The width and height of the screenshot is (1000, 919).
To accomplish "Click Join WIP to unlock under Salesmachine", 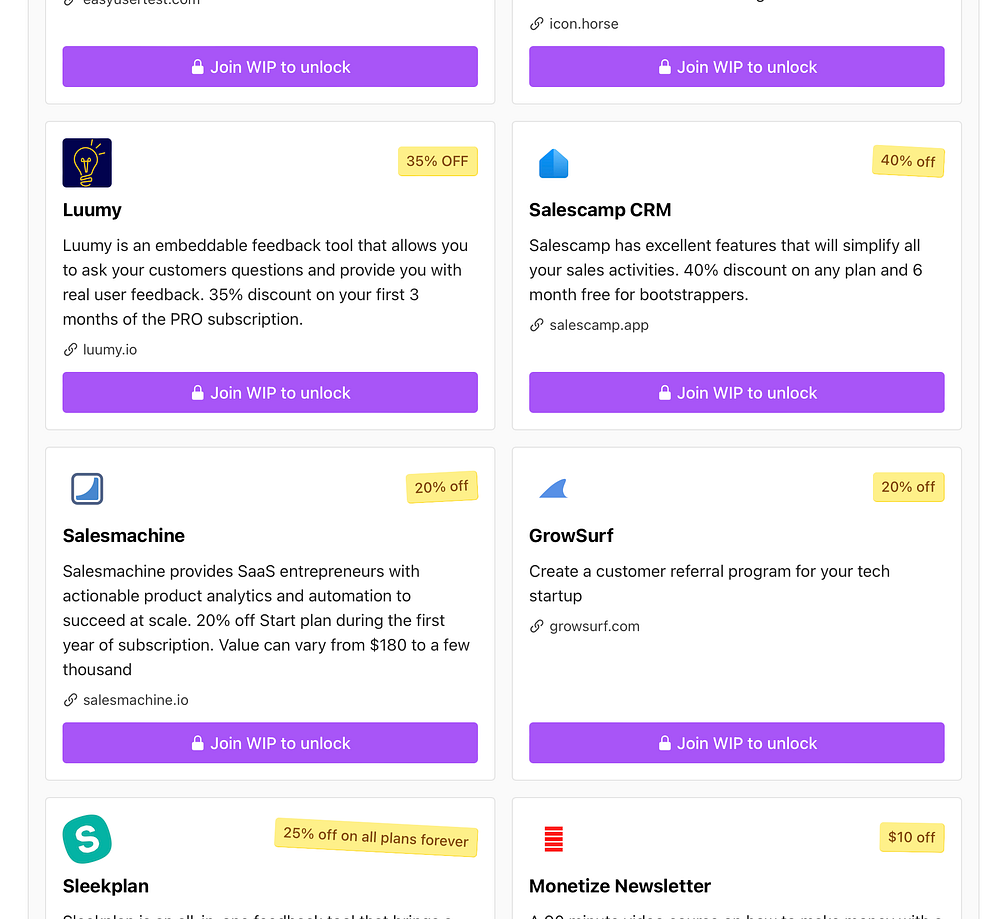I will [x=270, y=743].
